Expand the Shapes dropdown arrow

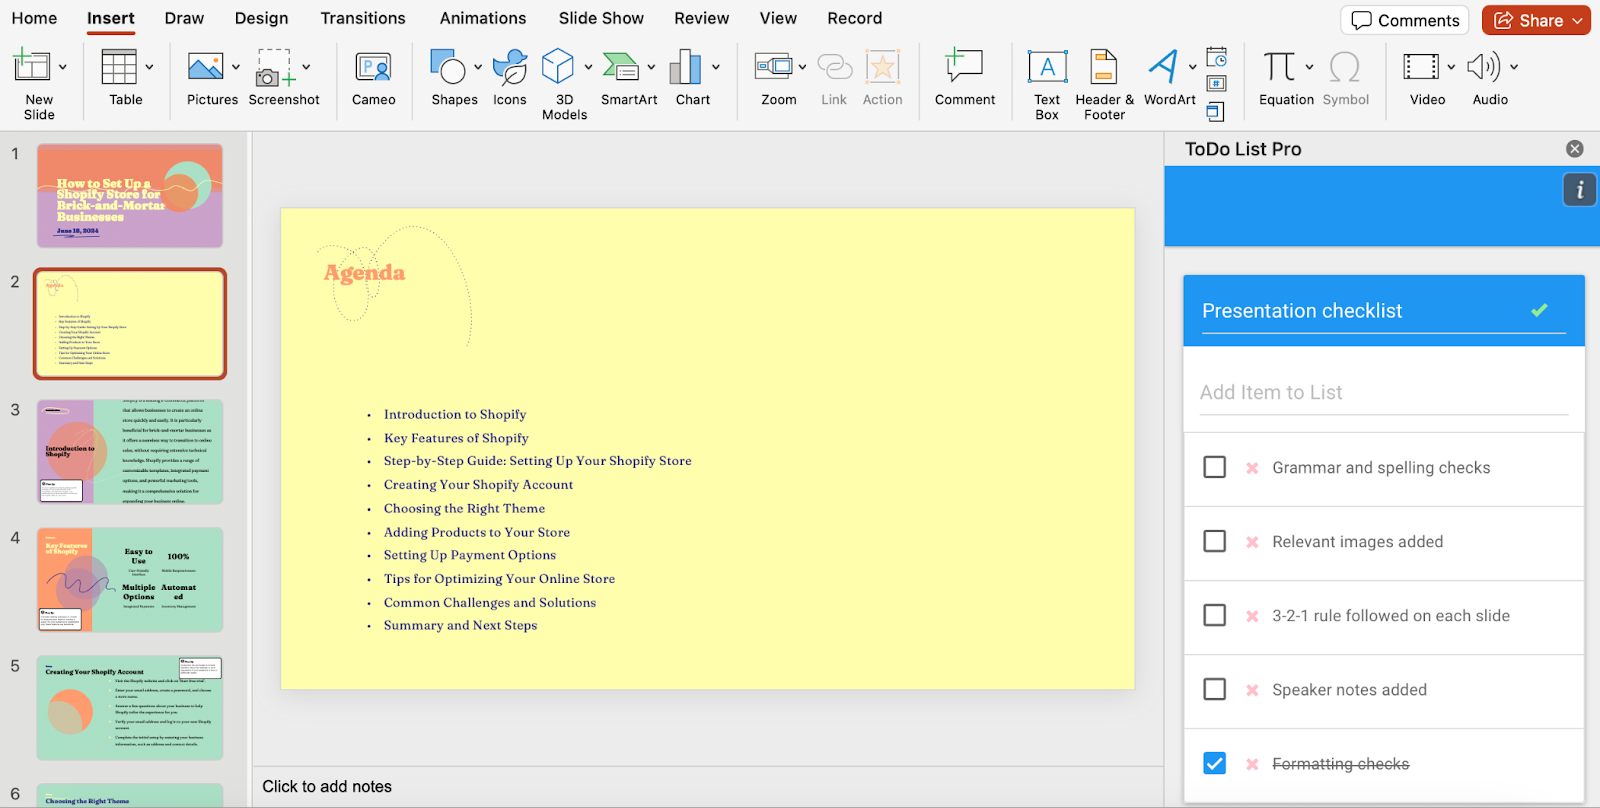pos(478,67)
